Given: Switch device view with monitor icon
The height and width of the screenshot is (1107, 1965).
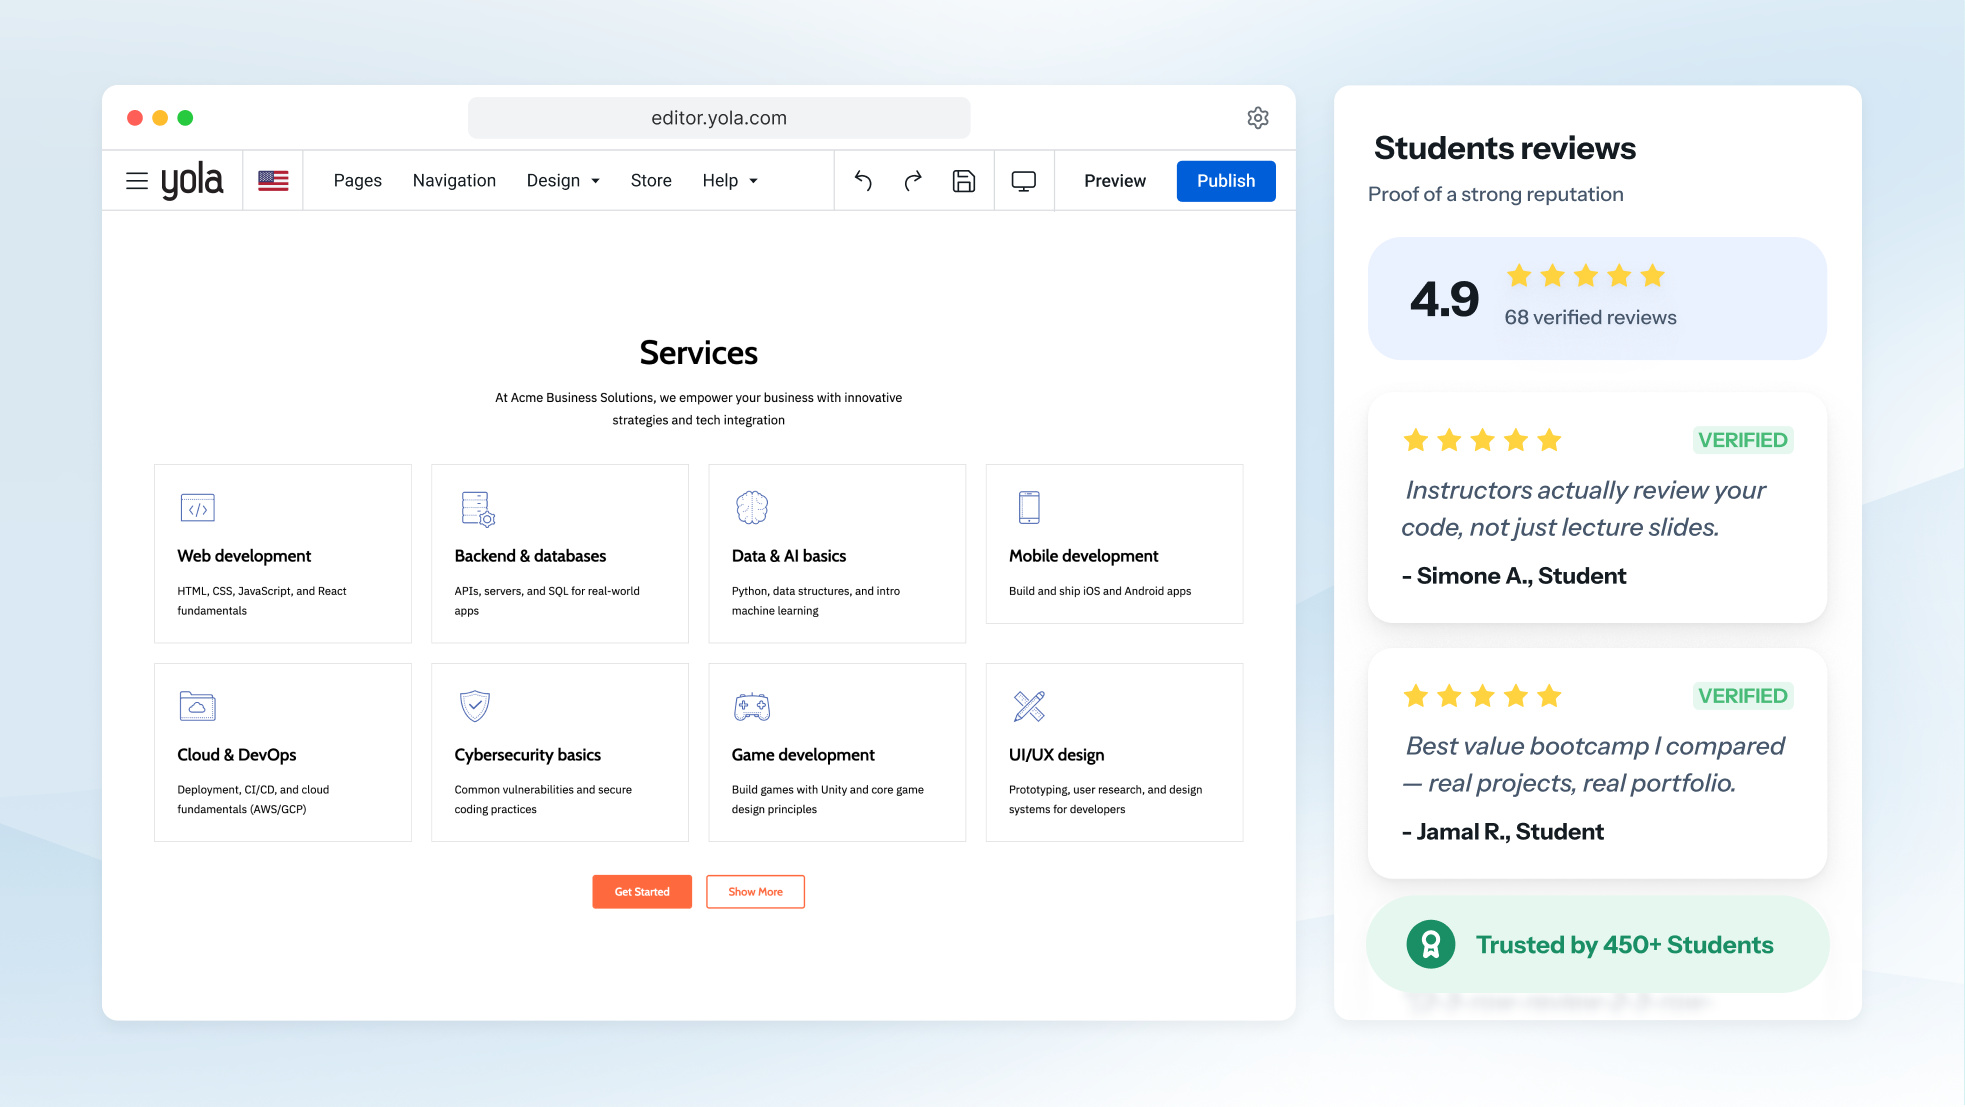Looking at the screenshot, I should pyautogui.click(x=1024, y=181).
